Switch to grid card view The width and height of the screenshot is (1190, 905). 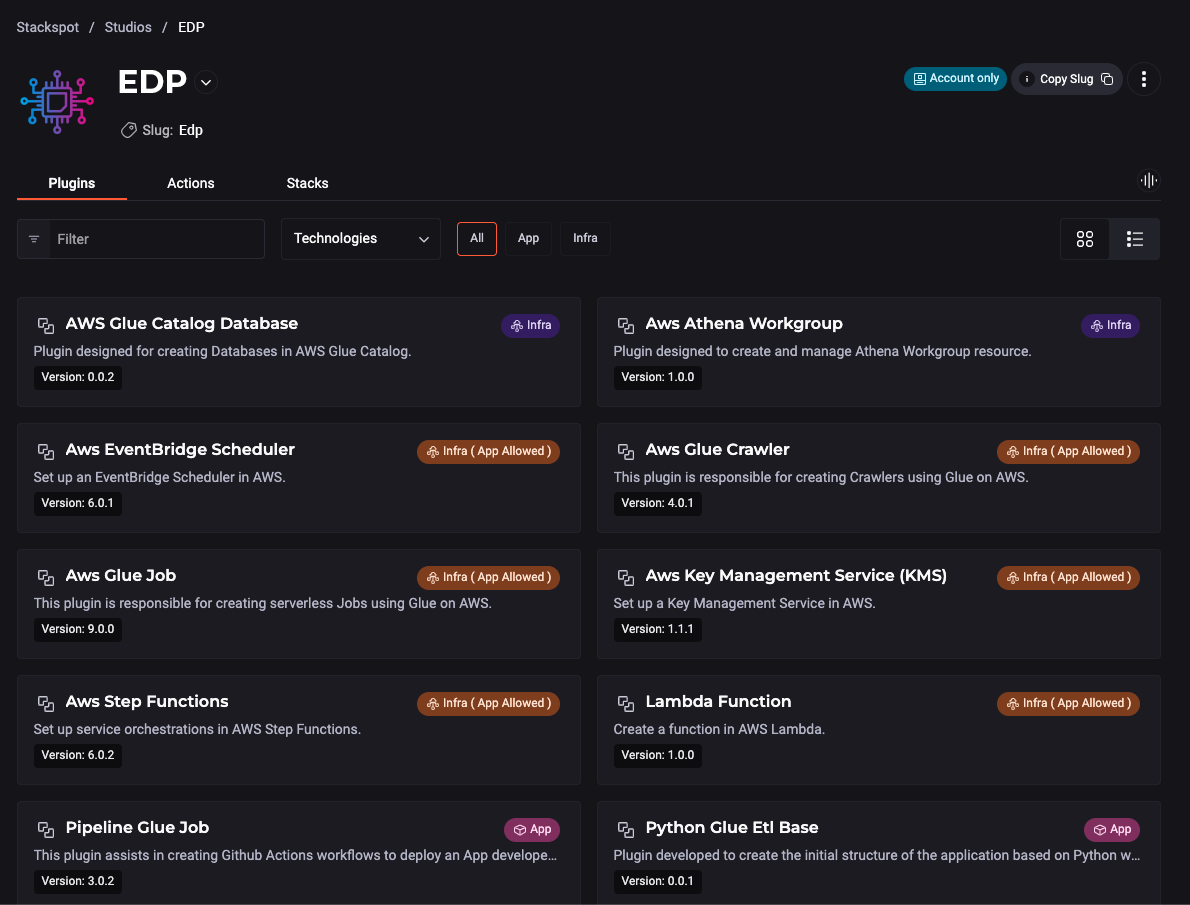1085,239
